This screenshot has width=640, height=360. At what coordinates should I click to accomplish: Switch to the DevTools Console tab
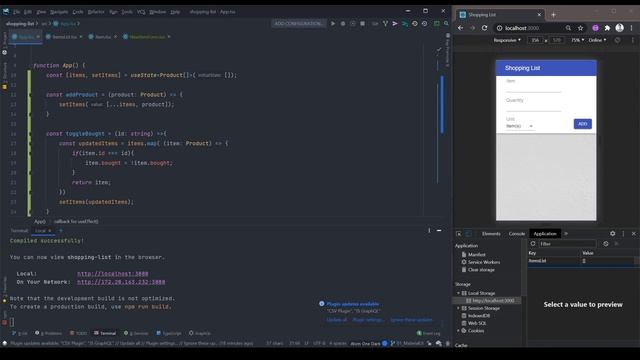point(517,233)
